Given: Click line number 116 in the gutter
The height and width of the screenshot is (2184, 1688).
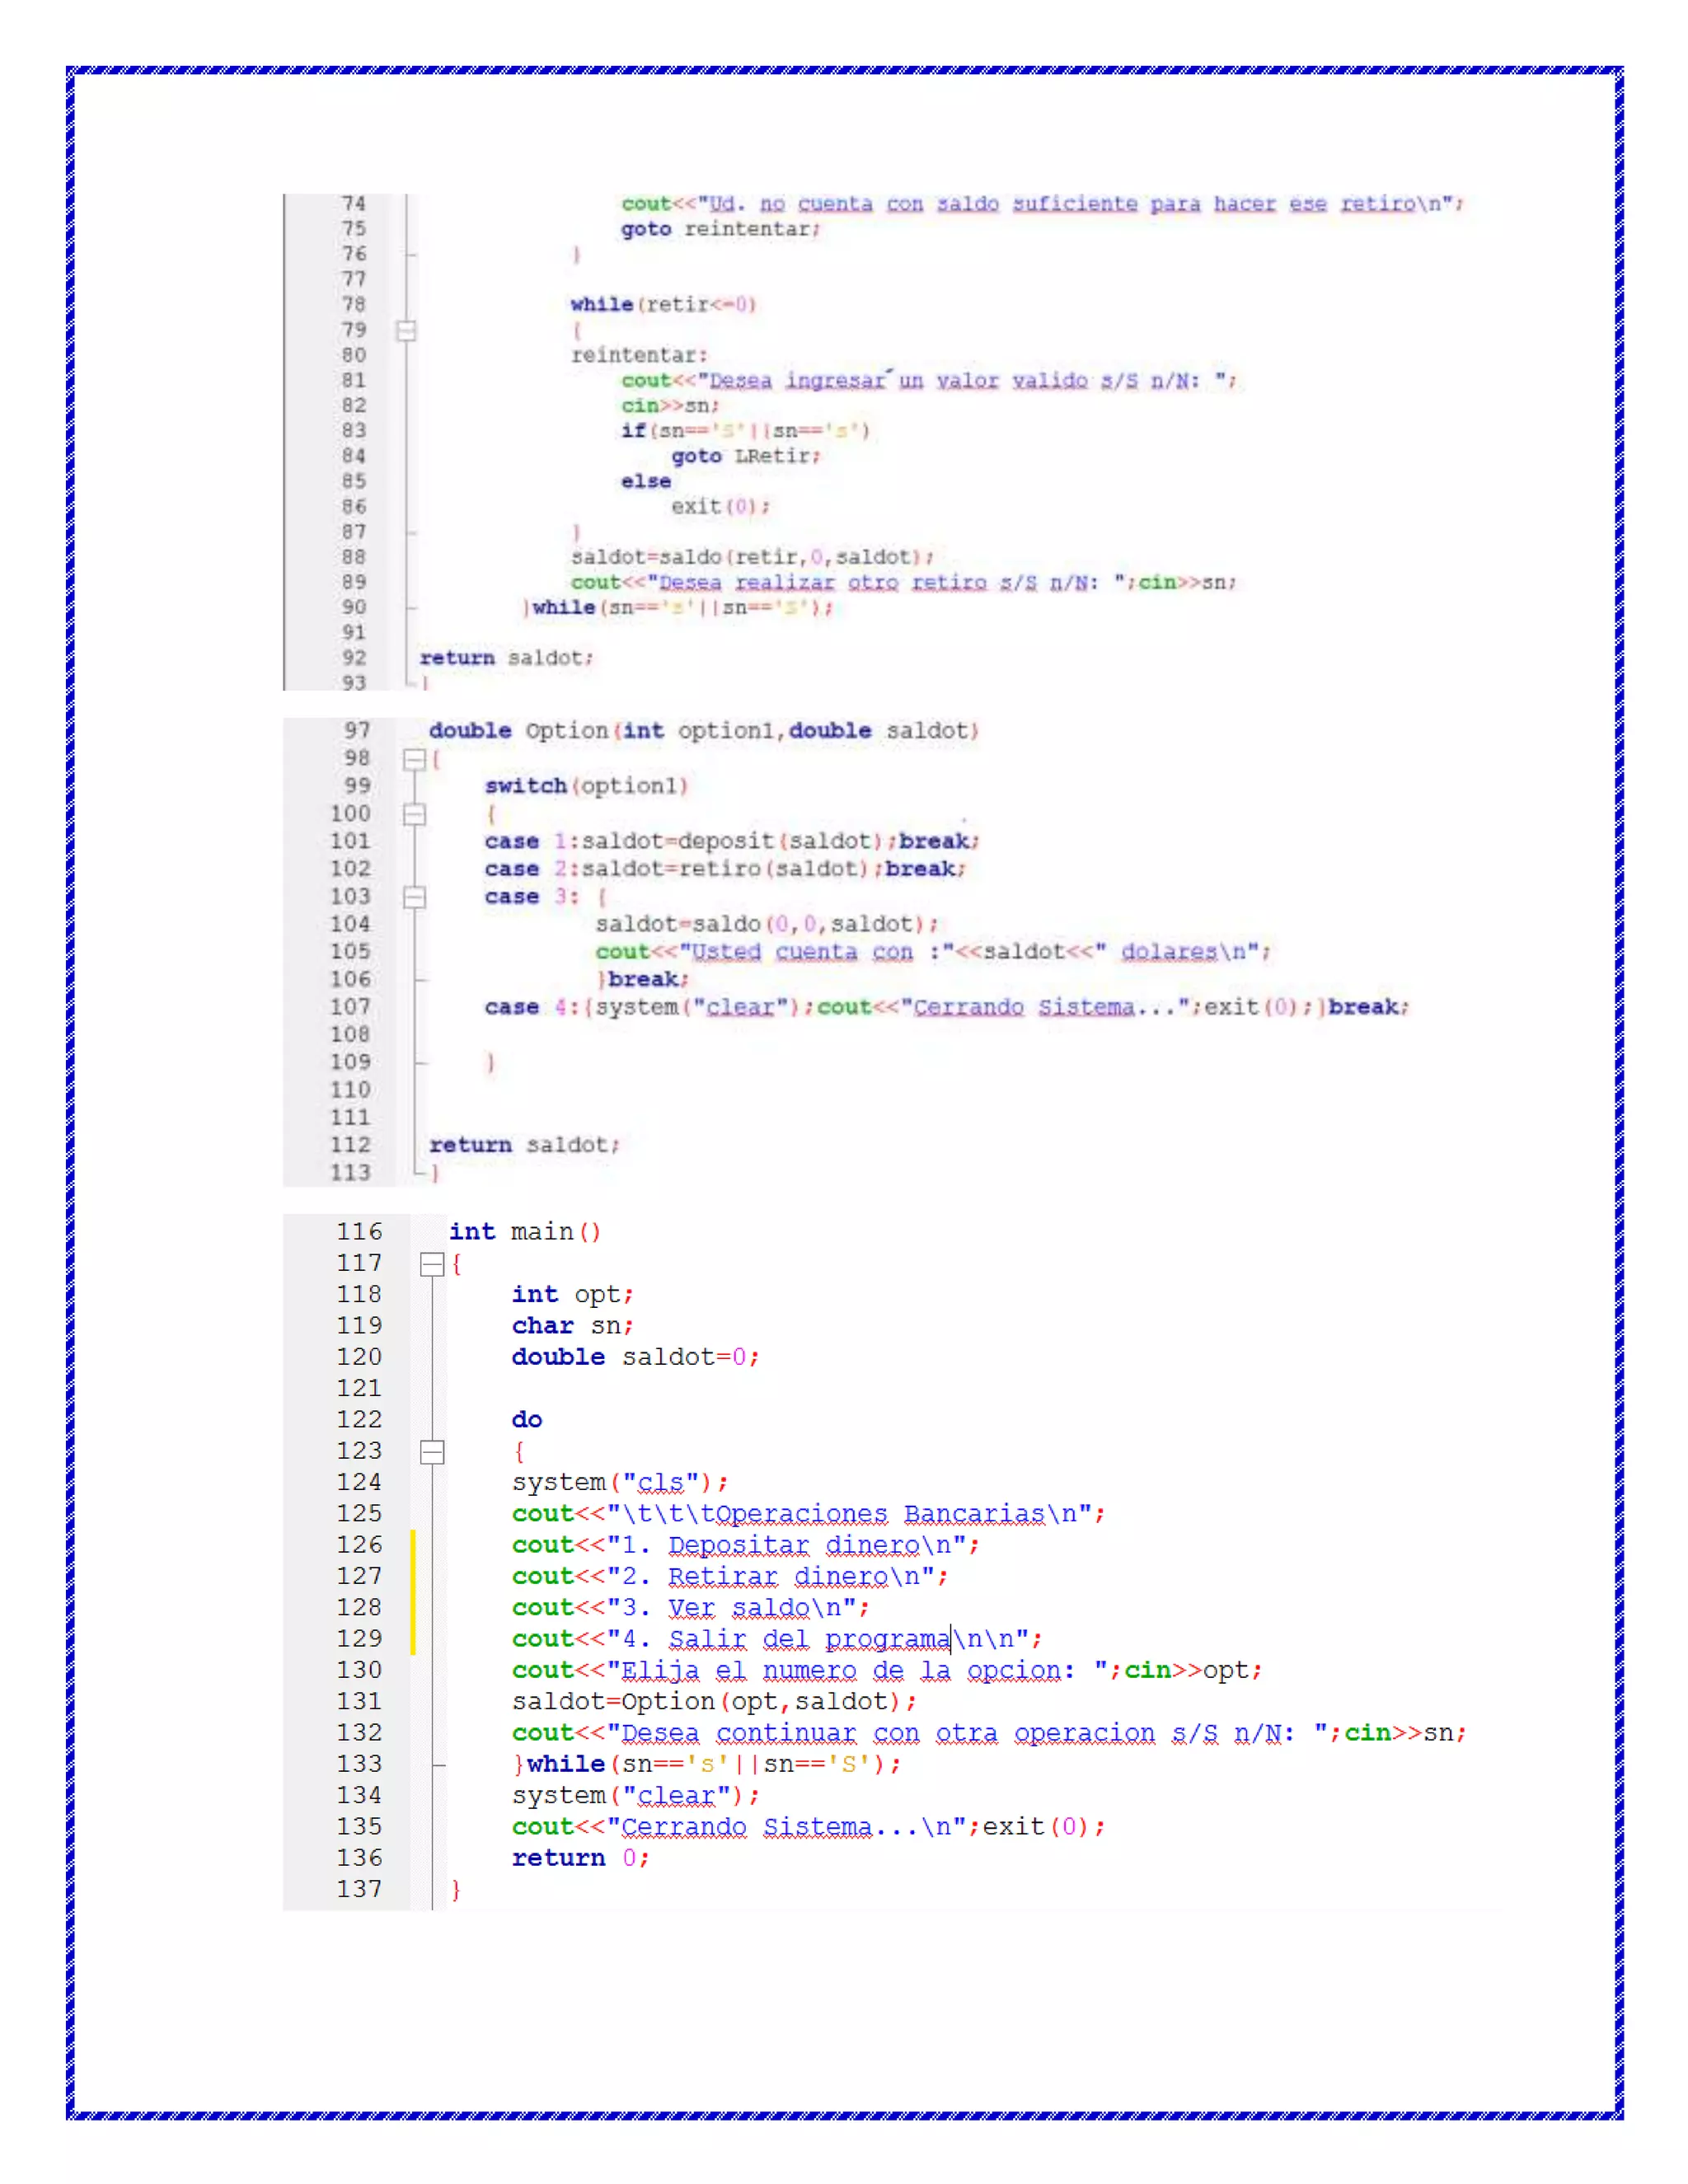Looking at the screenshot, I should pos(359,1232).
